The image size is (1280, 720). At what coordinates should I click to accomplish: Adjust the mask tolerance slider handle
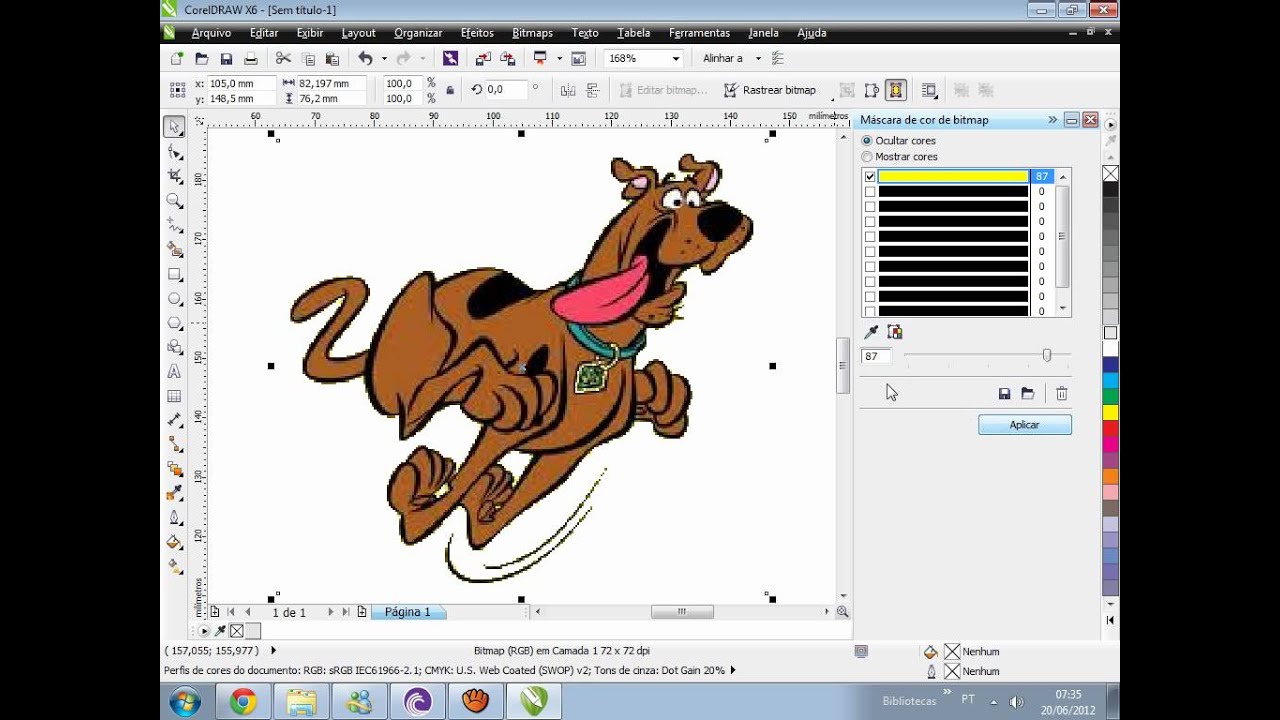point(1047,355)
